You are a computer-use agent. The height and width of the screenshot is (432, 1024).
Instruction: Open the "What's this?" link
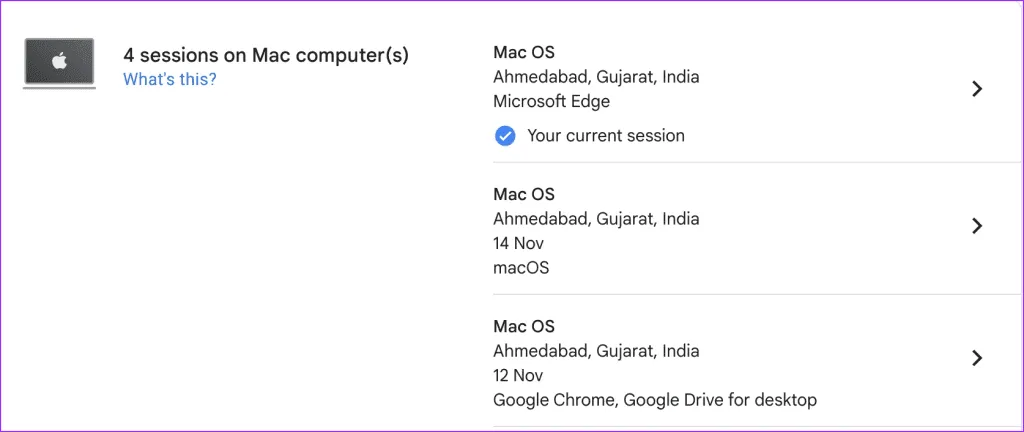coord(169,79)
